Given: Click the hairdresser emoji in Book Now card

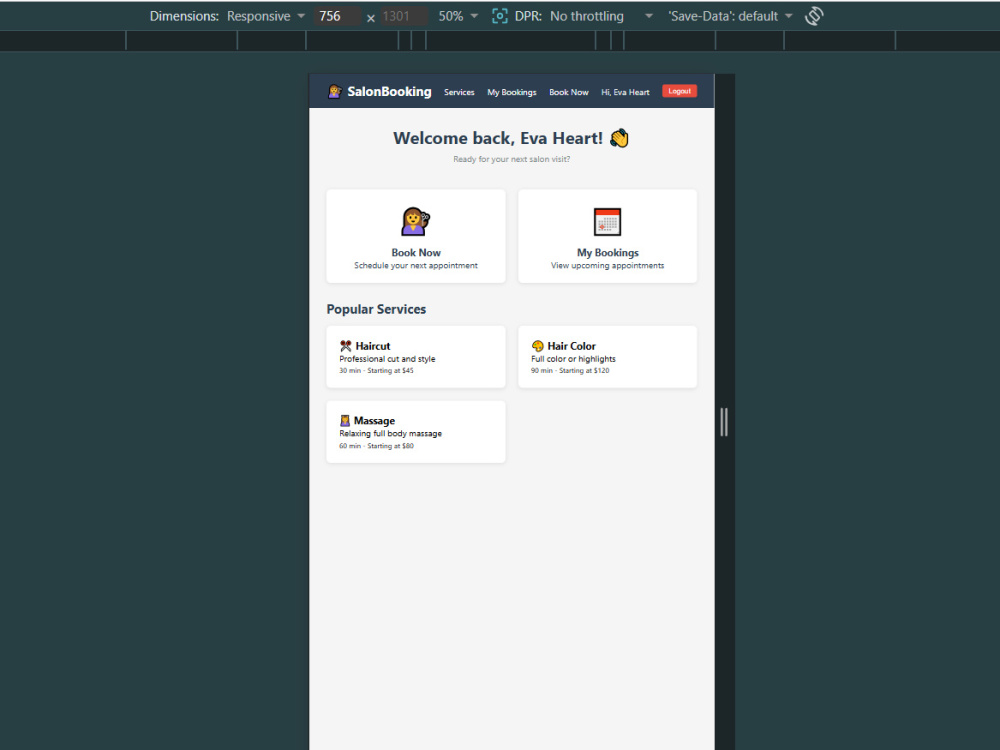Looking at the screenshot, I should pyautogui.click(x=416, y=221).
